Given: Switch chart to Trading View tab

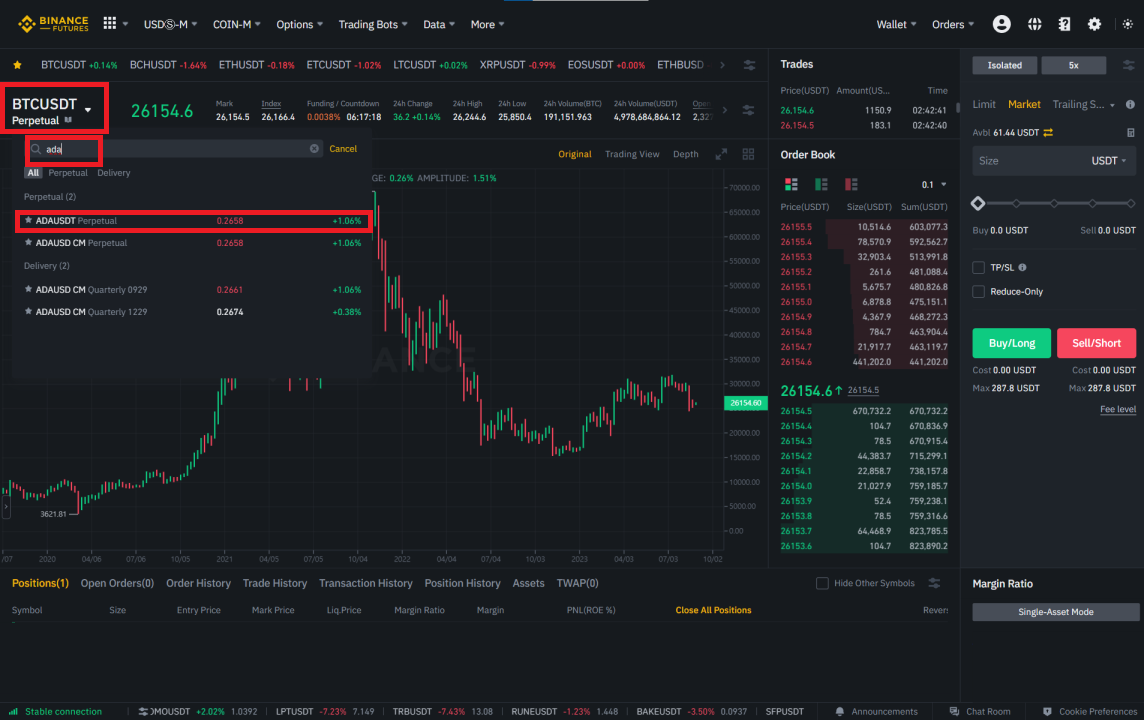Looking at the screenshot, I should coord(632,154).
